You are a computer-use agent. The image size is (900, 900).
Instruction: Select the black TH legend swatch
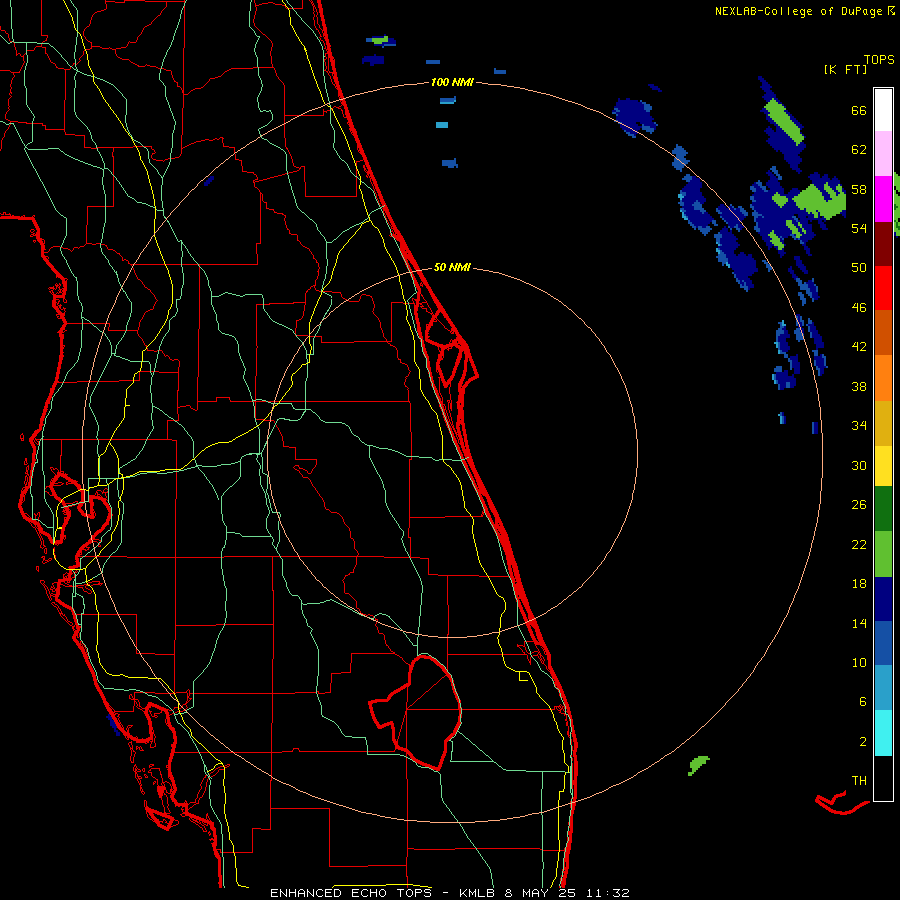click(883, 778)
